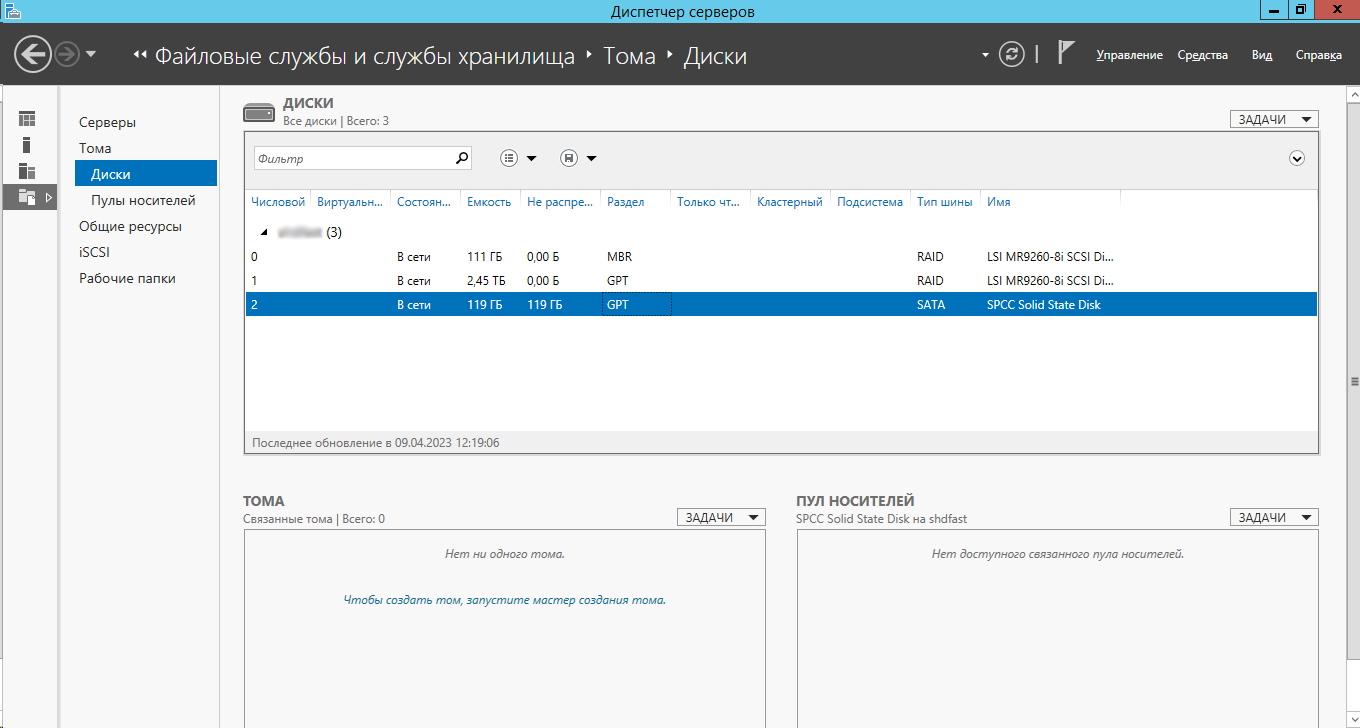This screenshot has width=1360, height=728.
Task: Click the Back navigation arrow
Action: point(33,54)
